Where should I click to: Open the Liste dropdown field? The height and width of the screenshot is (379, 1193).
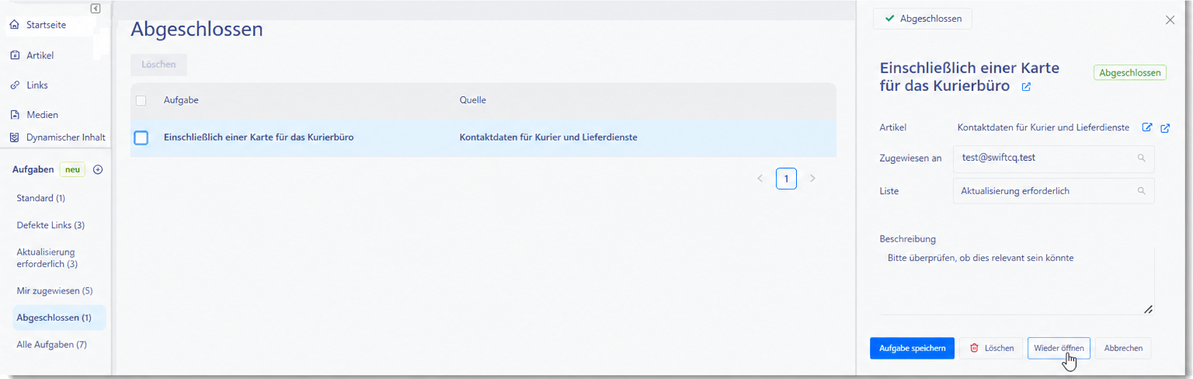(1053, 191)
